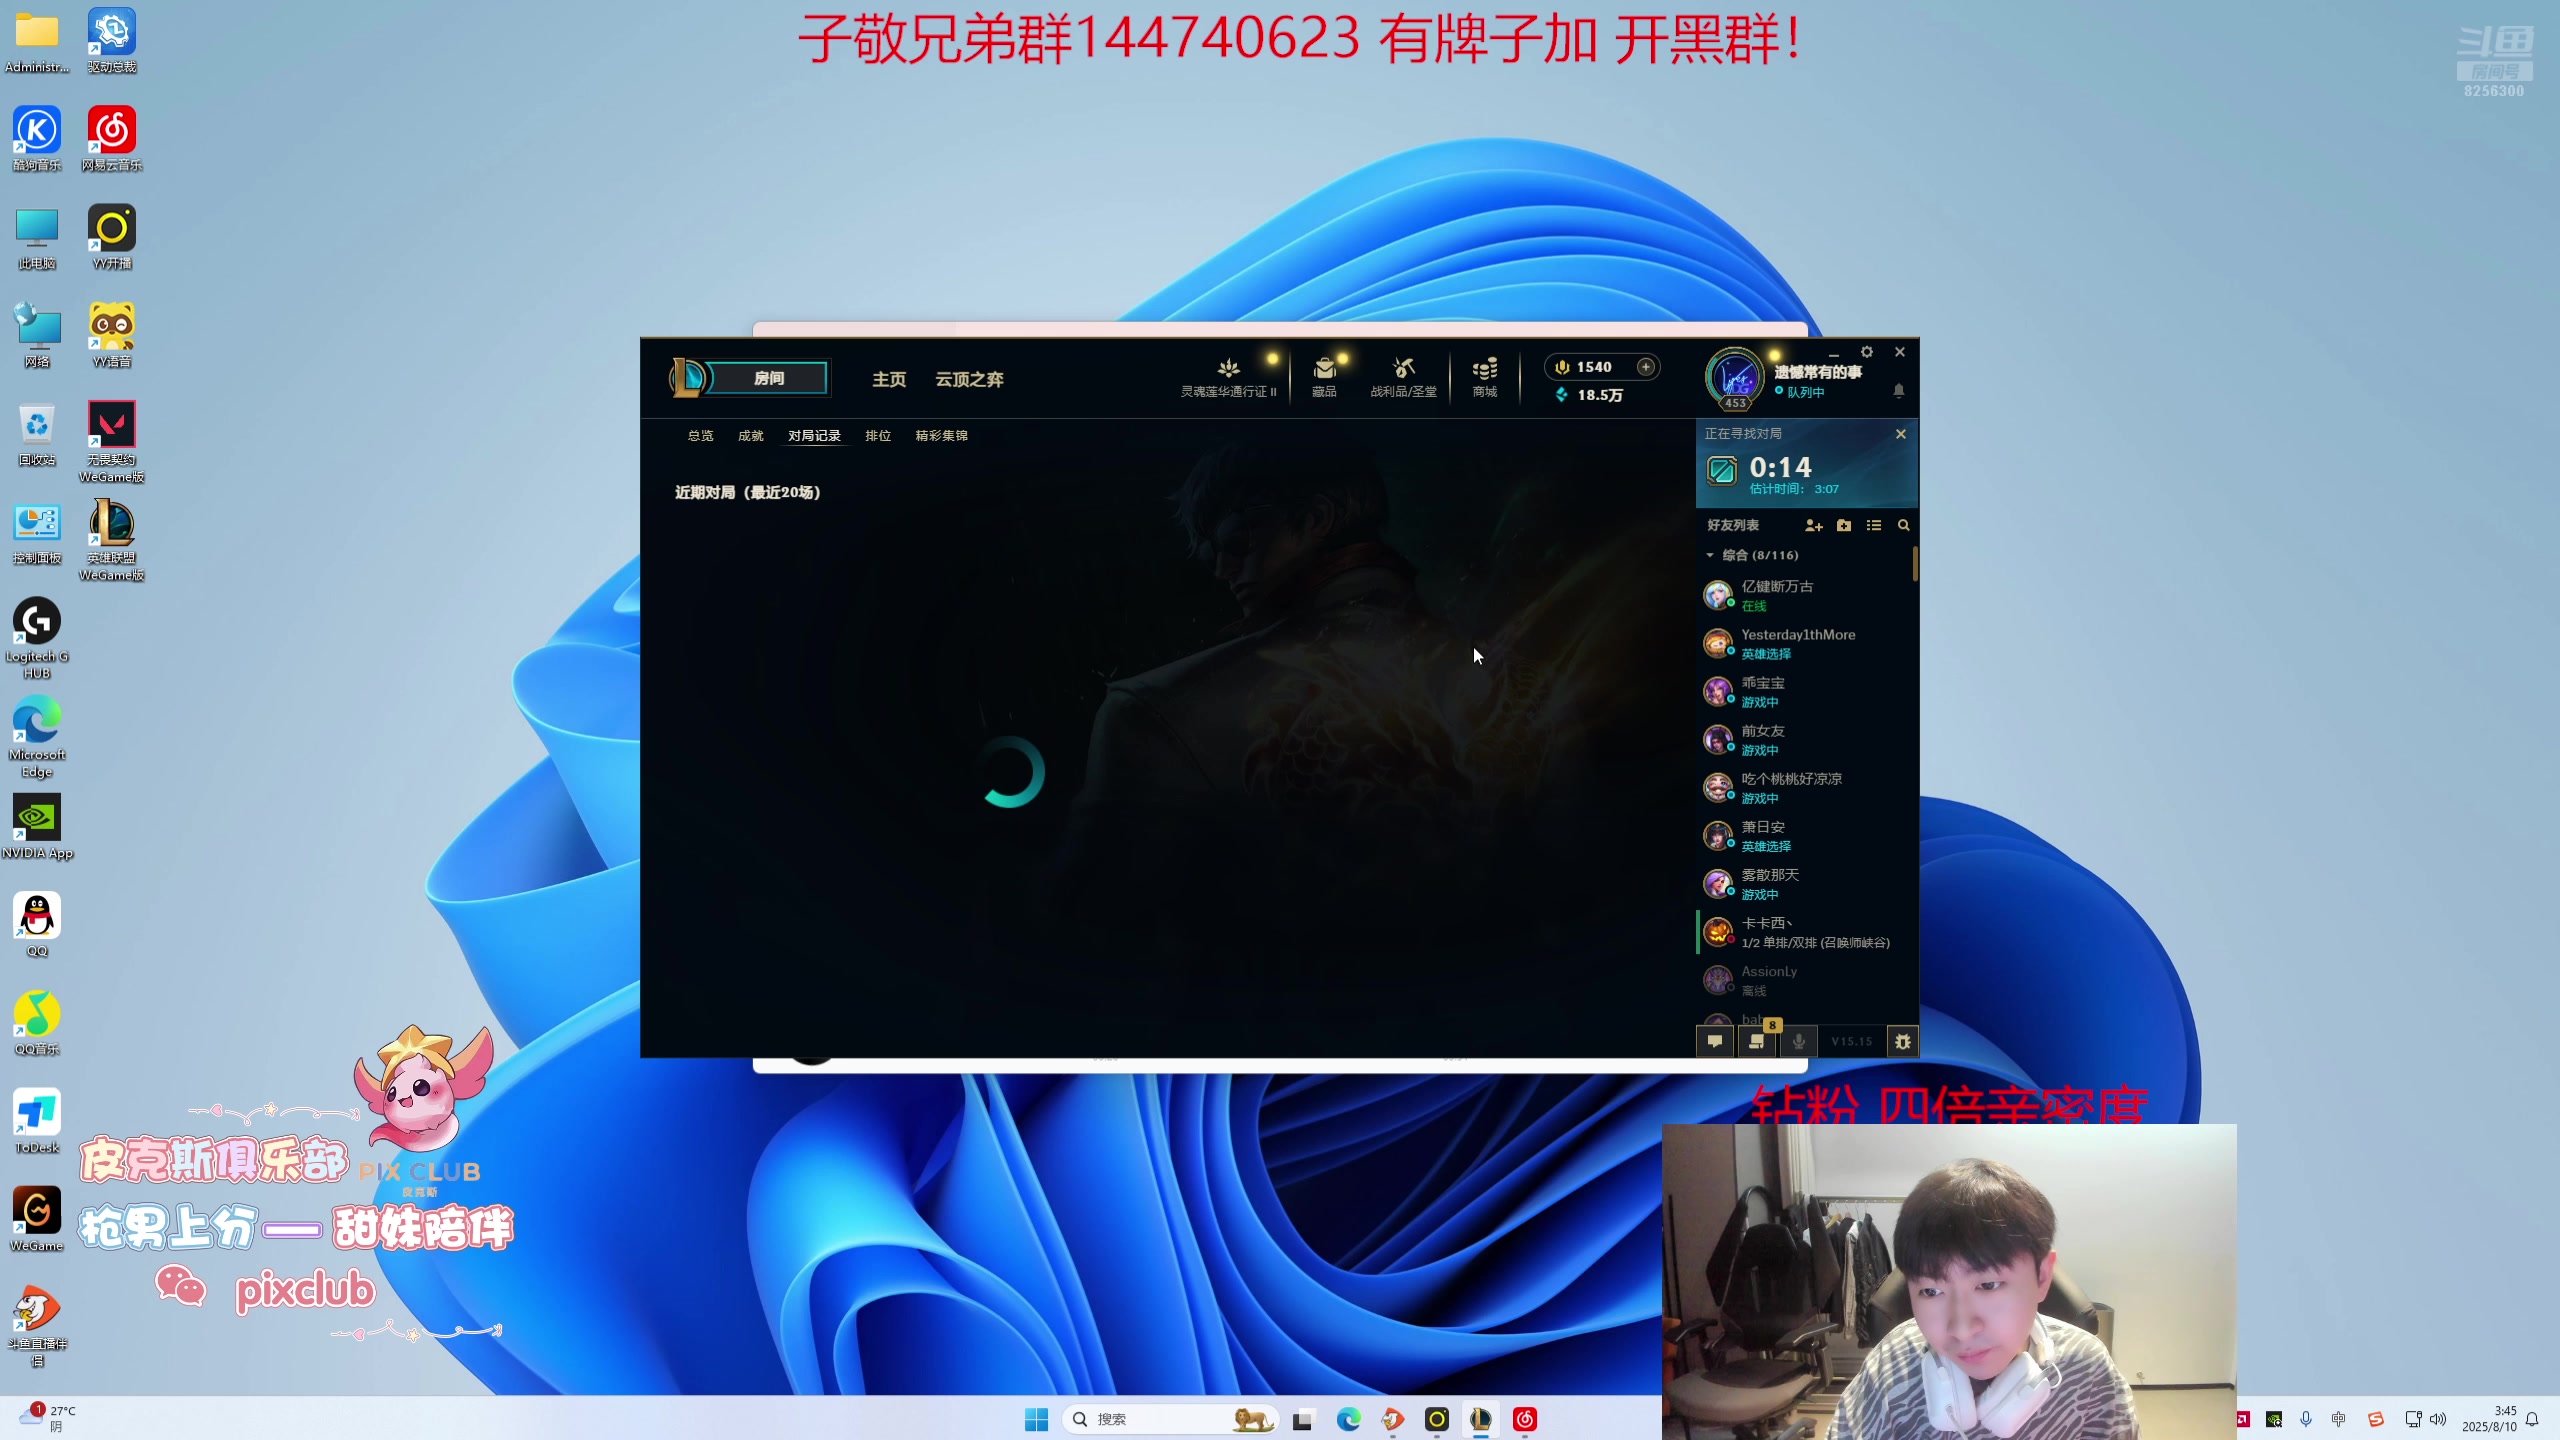Go to the 主页 home tab
2560x1440 pixels.
889,379
